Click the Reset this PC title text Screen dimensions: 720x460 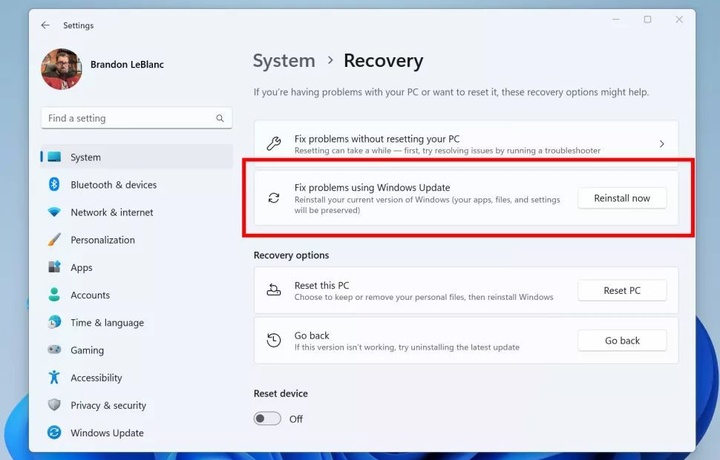point(322,285)
